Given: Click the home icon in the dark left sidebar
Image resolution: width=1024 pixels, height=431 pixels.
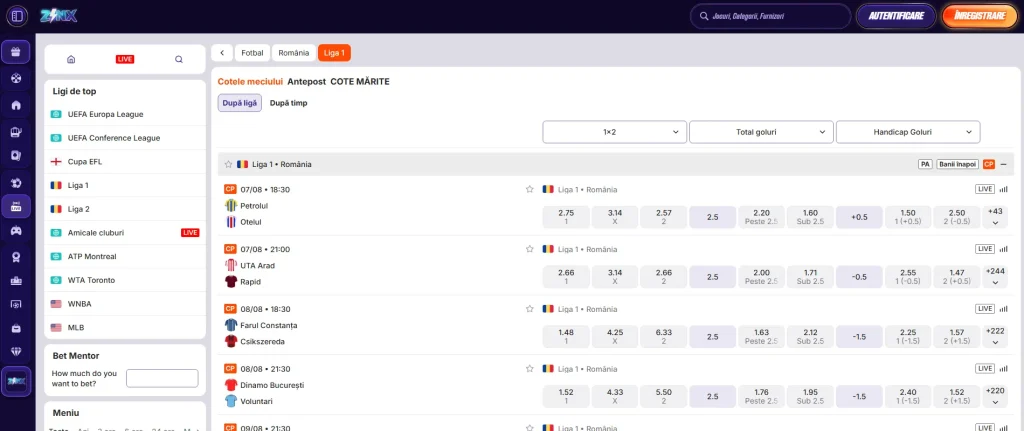Looking at the screenshot, I should (16, 105).
